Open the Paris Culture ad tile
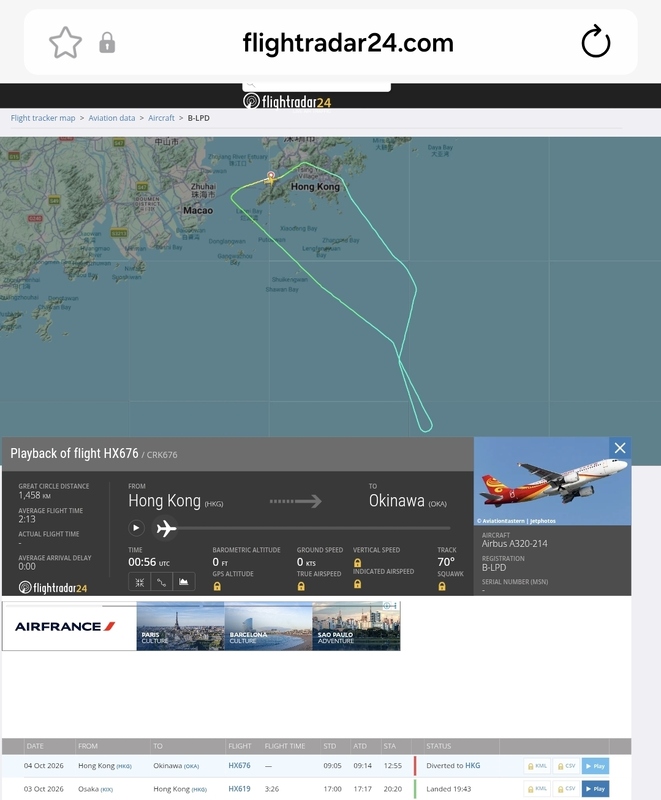Viewport: 661px width, 800px height. point(181,626)
